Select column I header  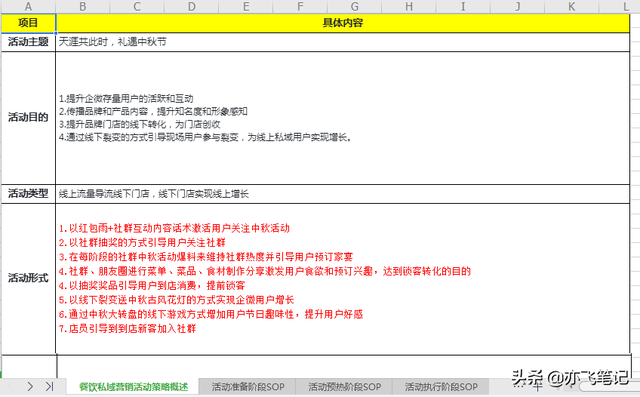463,7
